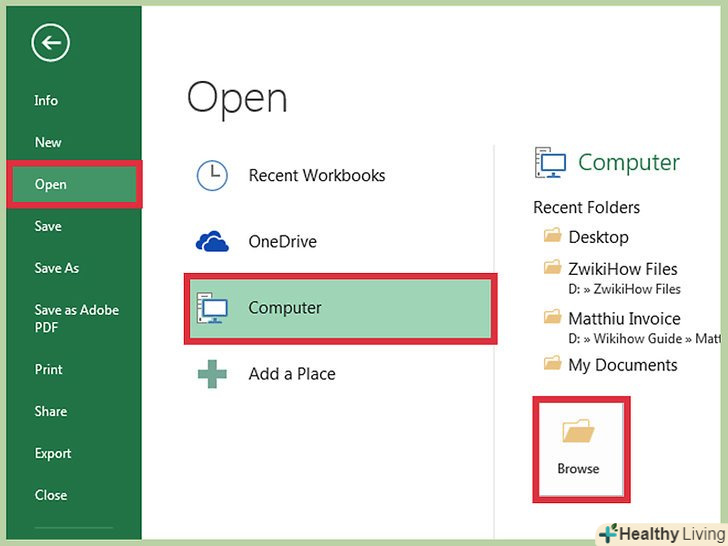The width and height of the screenshot is (728, 546).
Task: Open the My Documents recent folder
Action: pyautogui.click(x=623, y=365)
